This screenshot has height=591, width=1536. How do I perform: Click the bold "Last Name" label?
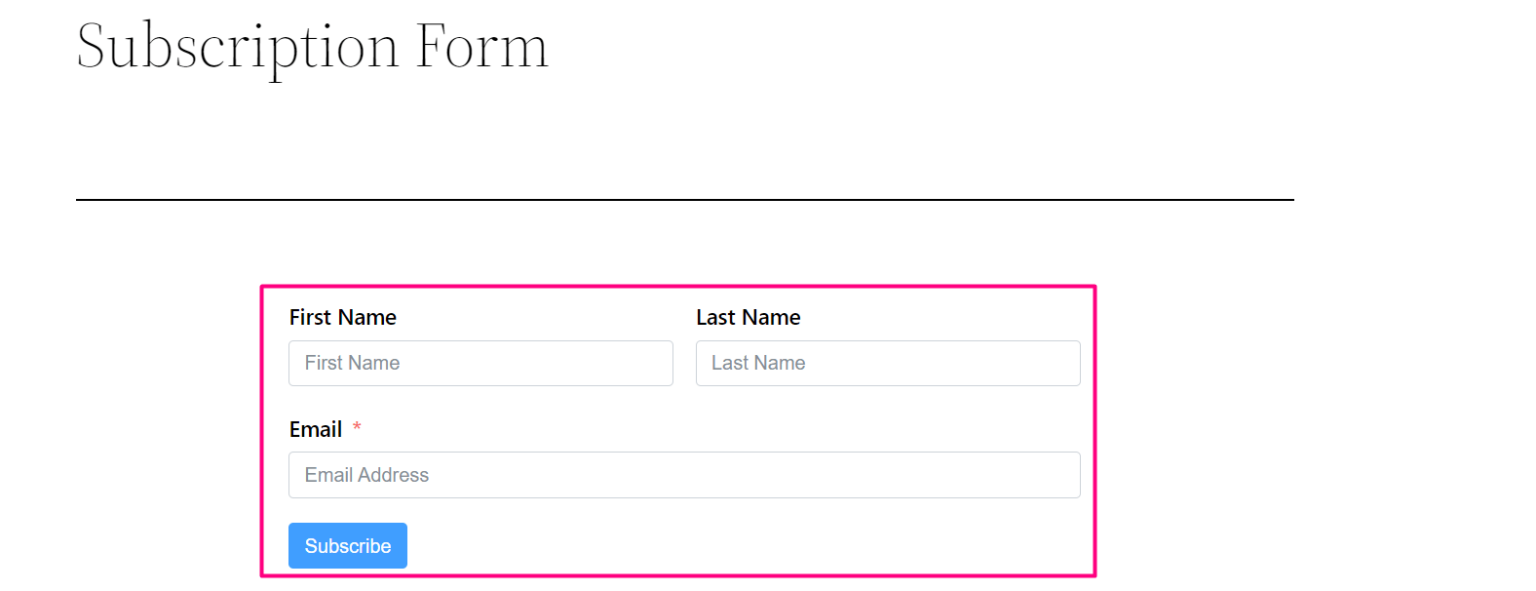point(748,318)
